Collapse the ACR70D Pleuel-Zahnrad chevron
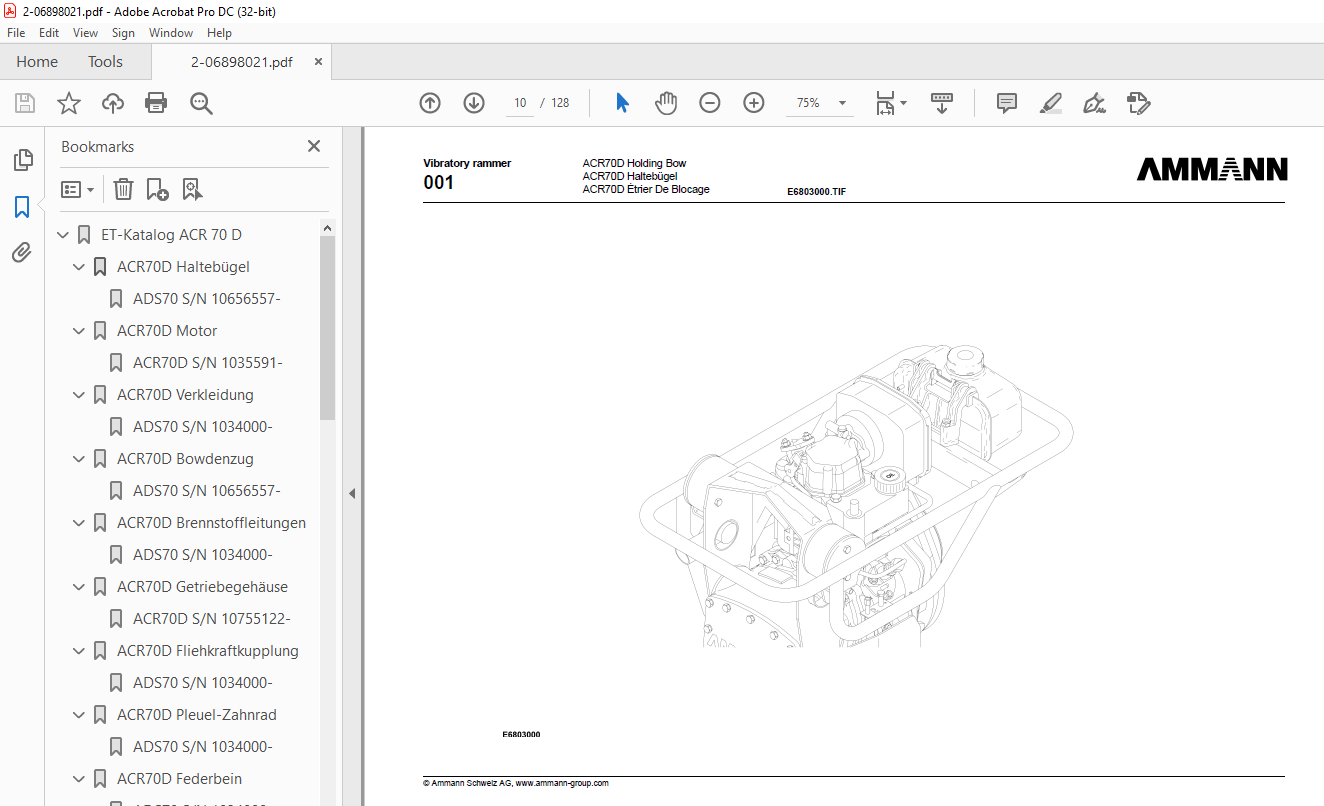This screenshot has height=806, width=1324. pyautogui.click(x=79, y=715)
